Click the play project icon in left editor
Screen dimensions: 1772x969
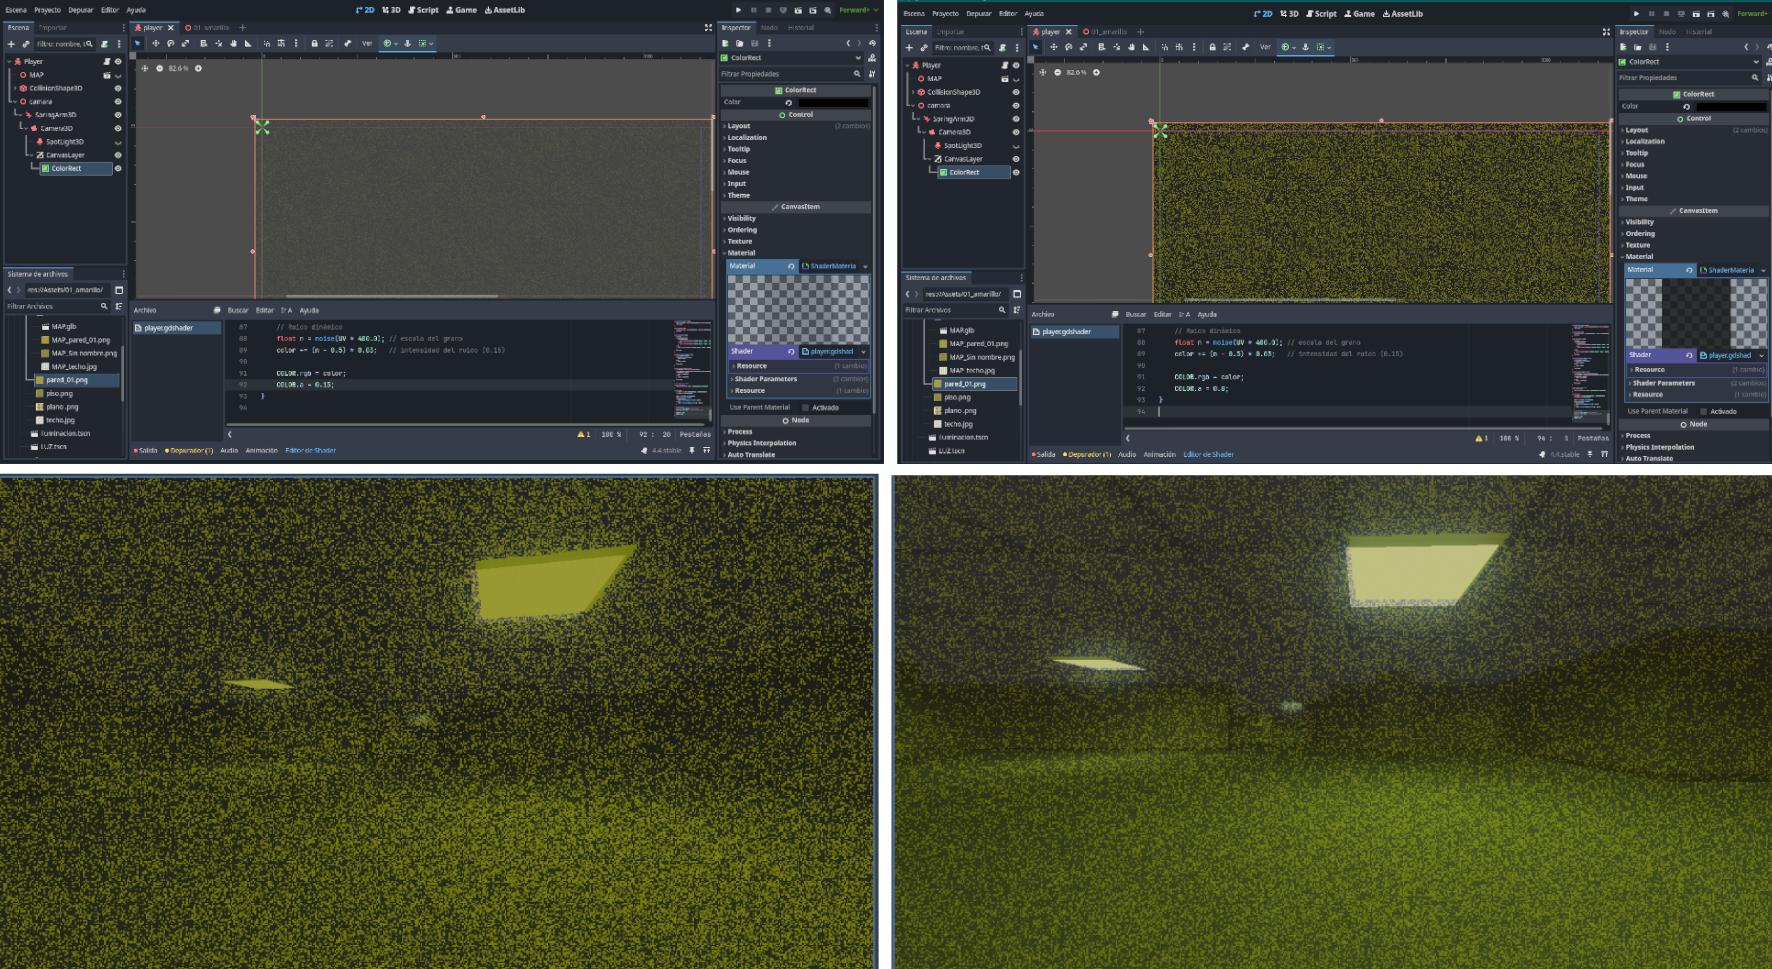pos(739,10)
